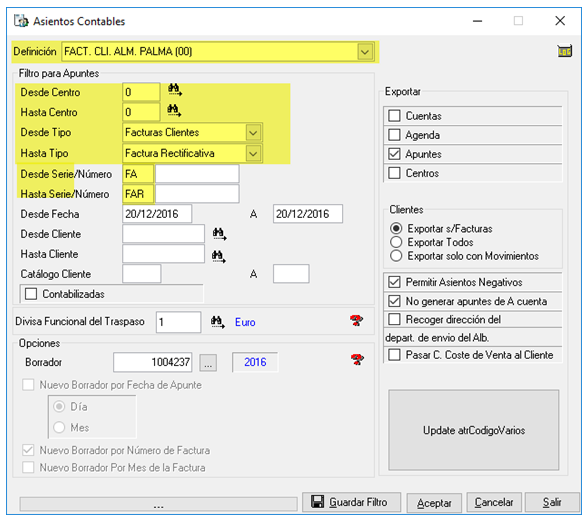Click the Divisa Funcional lookup binoculars icon
Viewport: 588px width, 519px height.
coord(218,322)
